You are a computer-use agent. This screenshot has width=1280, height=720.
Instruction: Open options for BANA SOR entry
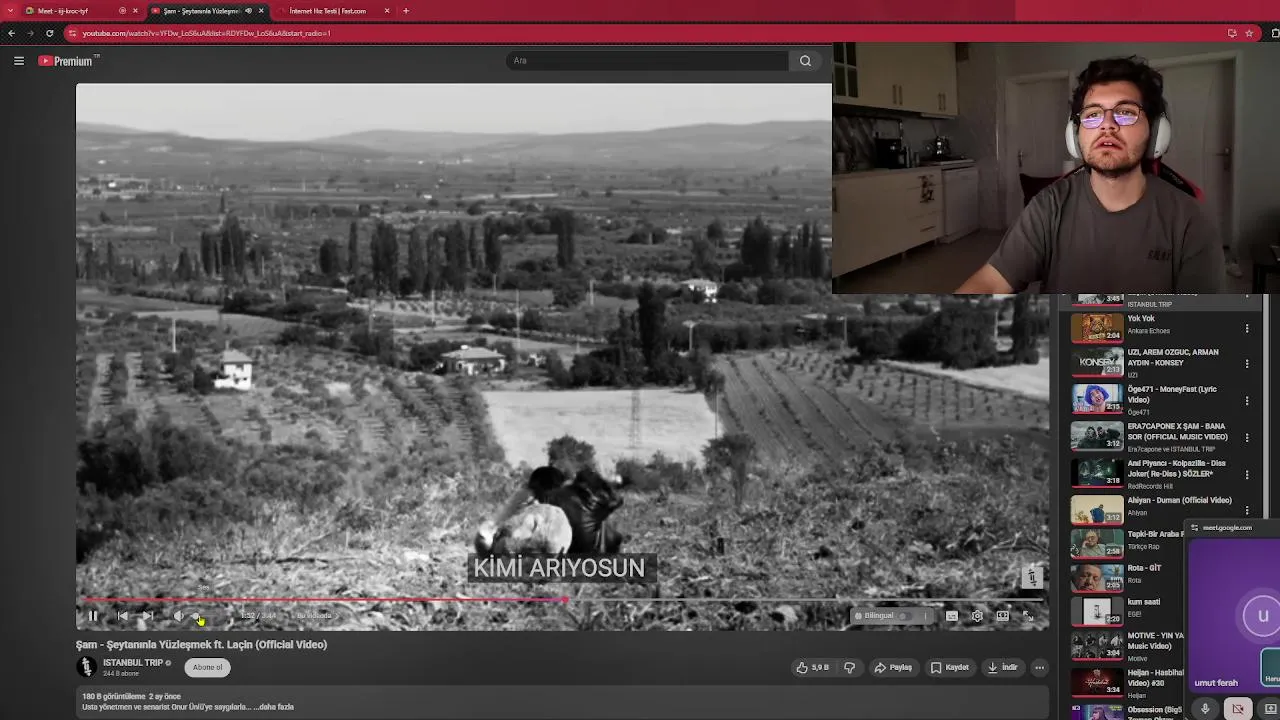pos(1247,437)
